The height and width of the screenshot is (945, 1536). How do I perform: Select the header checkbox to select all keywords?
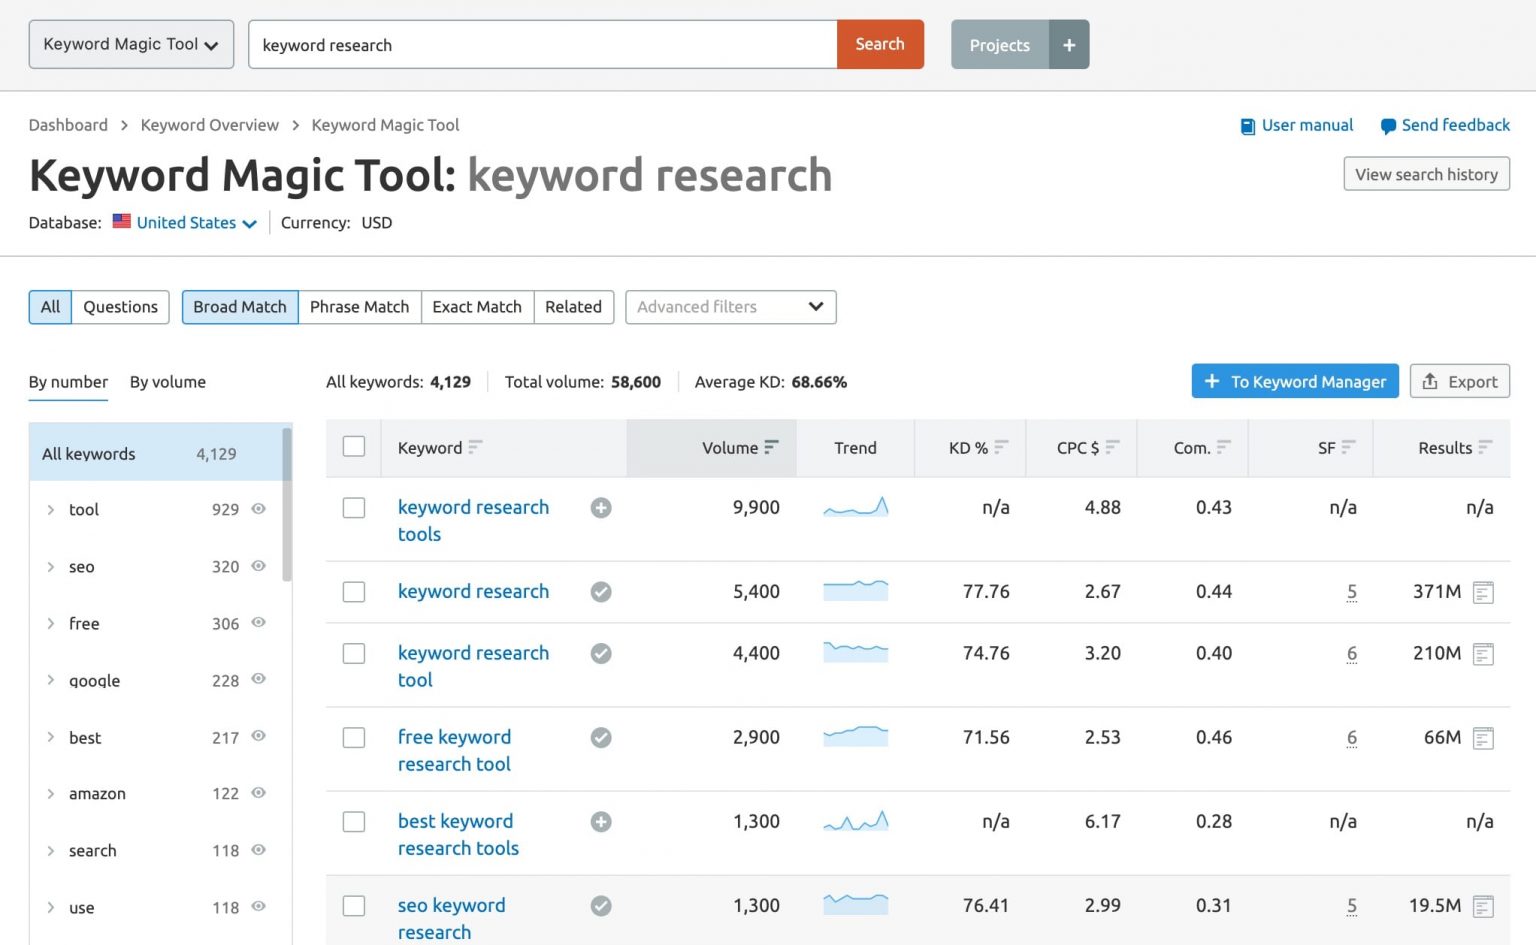(x=354, y=447)
